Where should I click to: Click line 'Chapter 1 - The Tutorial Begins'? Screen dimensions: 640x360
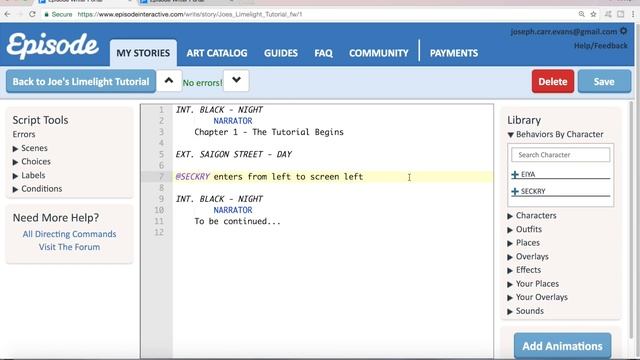[x=269, y=132]
